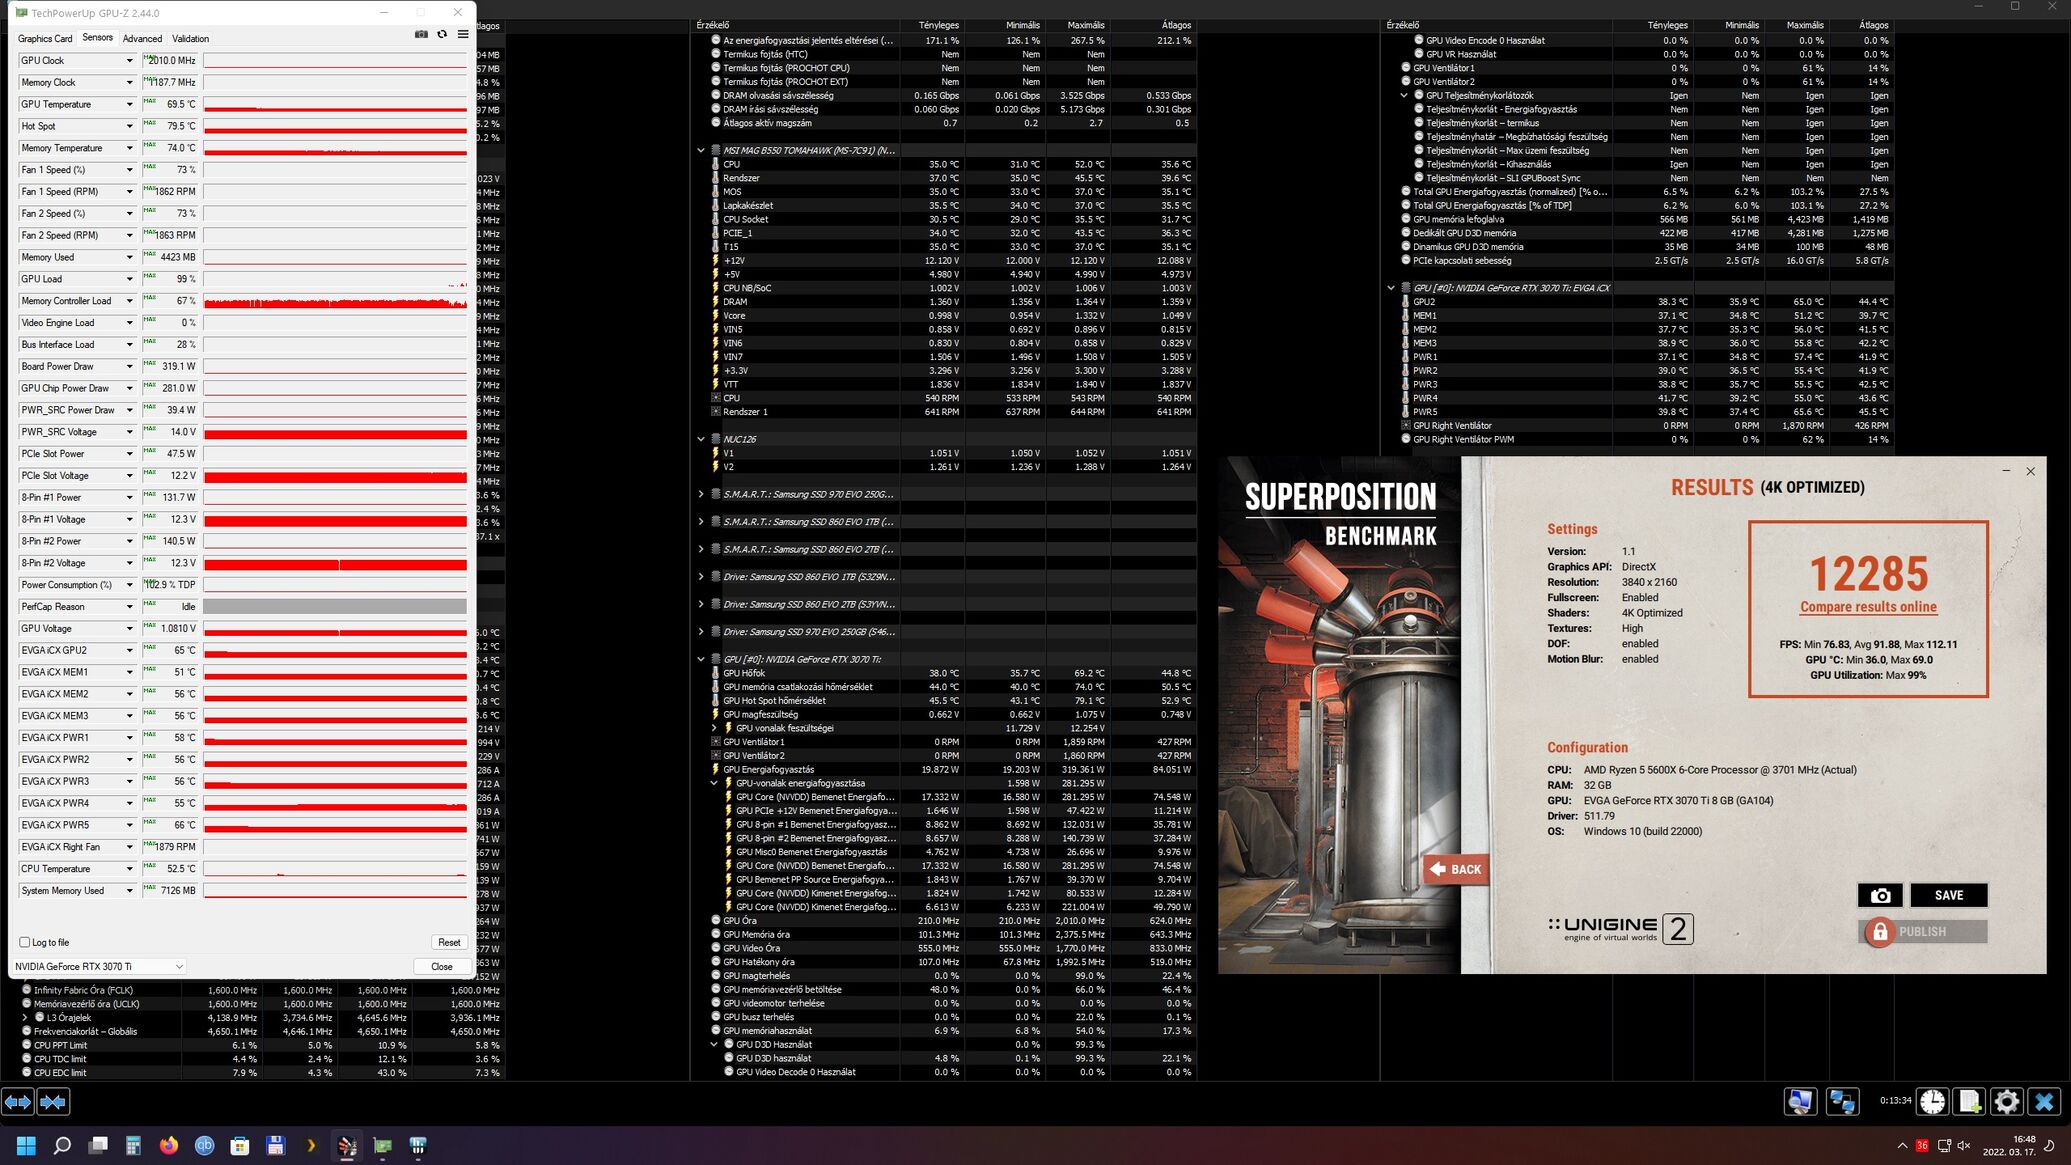Image resolution: width=2071 pixels, height=1165 pixels.
Task: Click the HWiNFO expand columns arrows icon
Action: 18,1102
